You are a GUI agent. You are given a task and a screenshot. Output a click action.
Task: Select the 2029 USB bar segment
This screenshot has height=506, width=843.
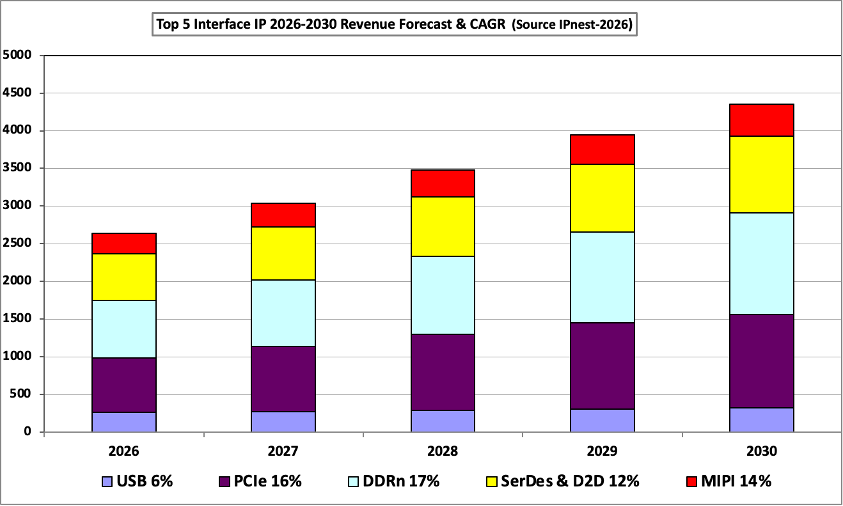pyautogui.click(x=603, y=421)
